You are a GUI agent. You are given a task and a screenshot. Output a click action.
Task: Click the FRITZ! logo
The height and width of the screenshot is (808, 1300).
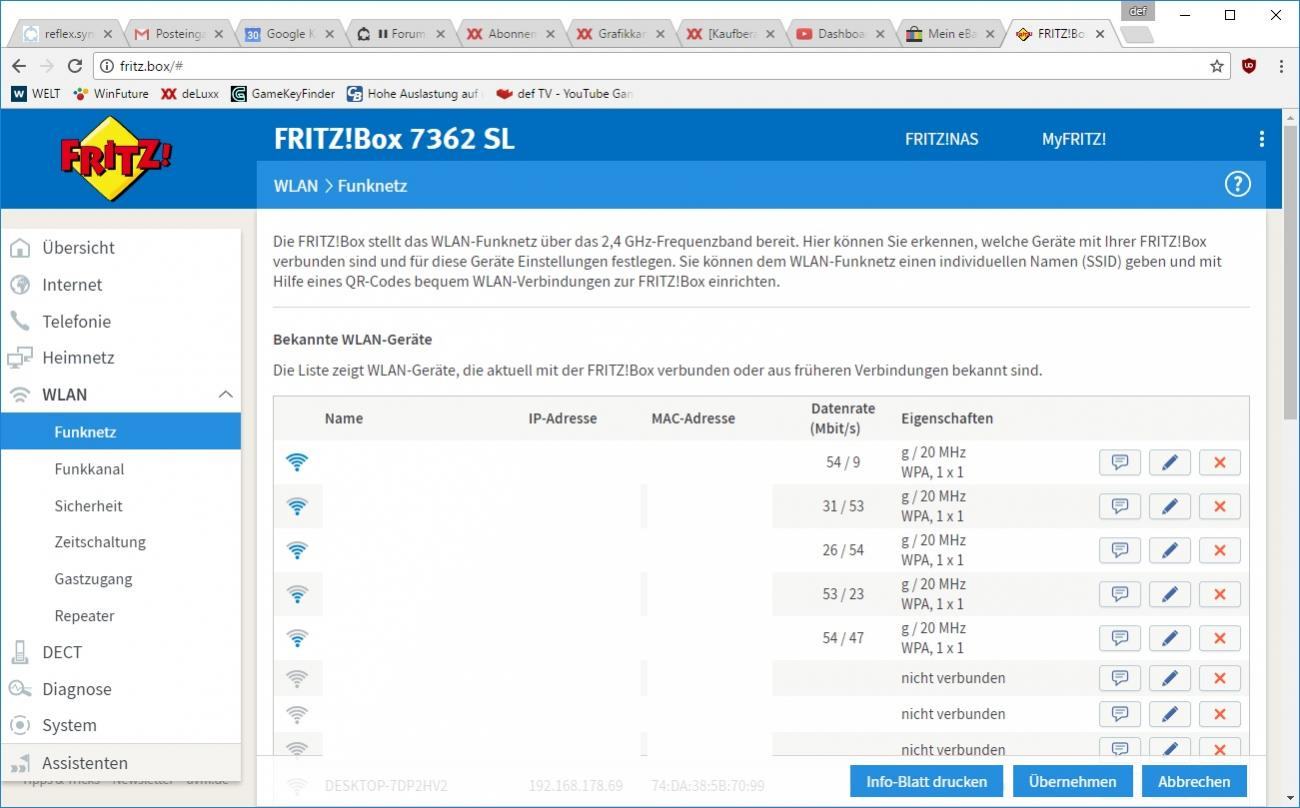[x=116, y=158]
